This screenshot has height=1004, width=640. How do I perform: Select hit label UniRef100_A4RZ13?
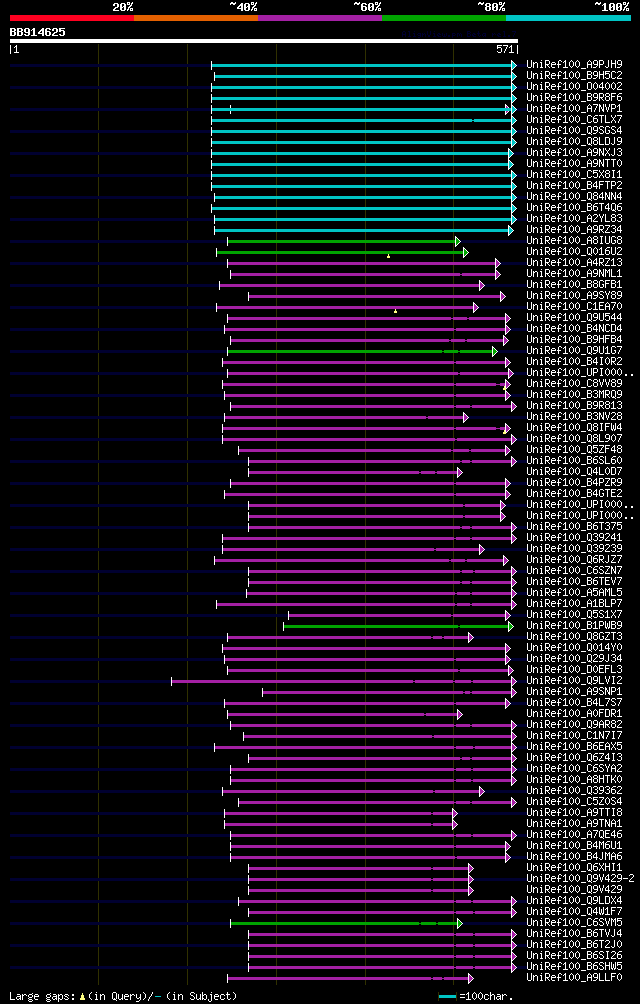(x=574, y=263)
